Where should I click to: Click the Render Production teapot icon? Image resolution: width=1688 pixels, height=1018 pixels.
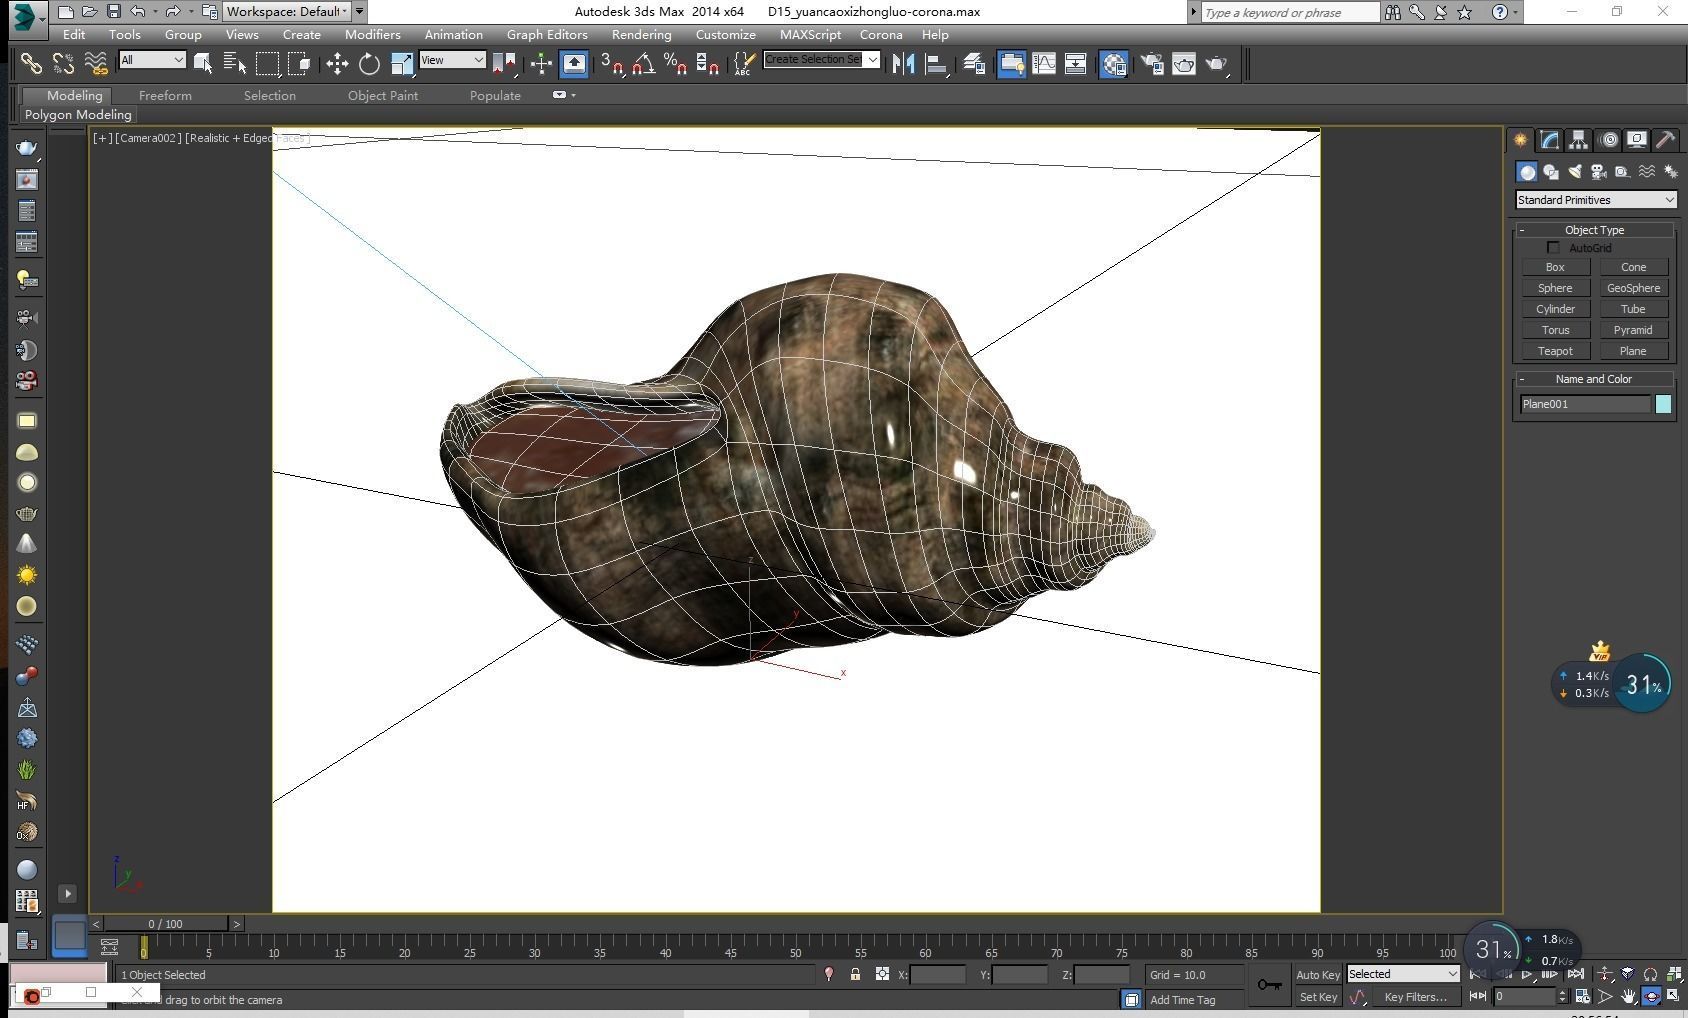(1216, 64)
